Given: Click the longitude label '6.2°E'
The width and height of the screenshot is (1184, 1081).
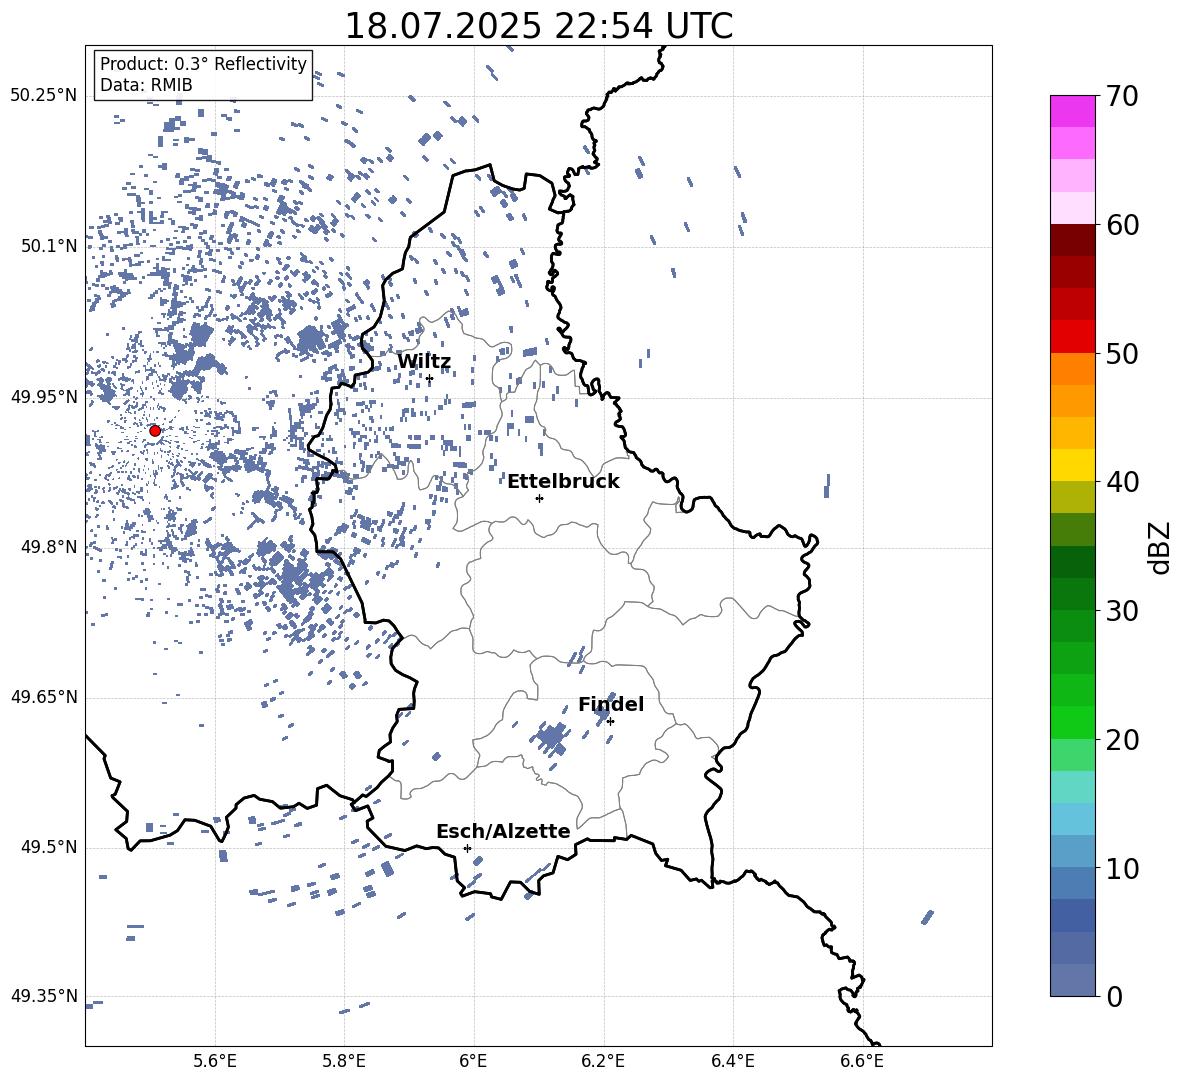Looking at the screenshot, I should (603, 1061).
